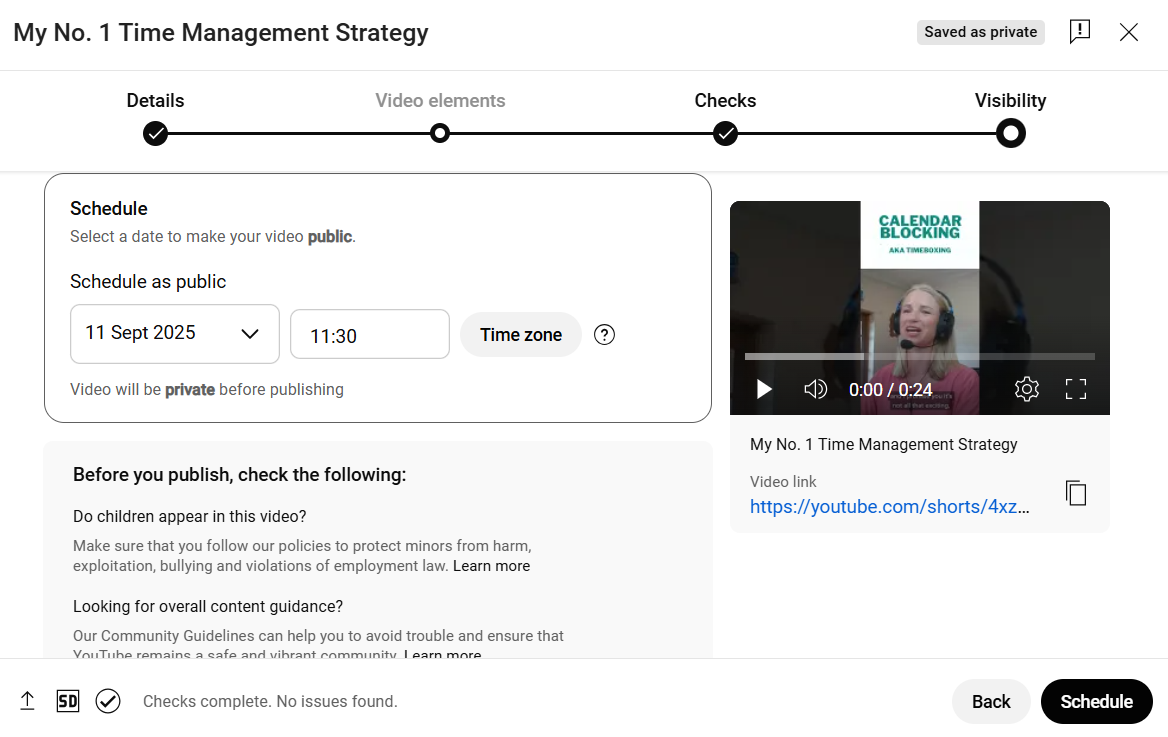Switch to the Details tab
The width and height of the screenshot is (1168, 737).
click(x=155, y=100)
